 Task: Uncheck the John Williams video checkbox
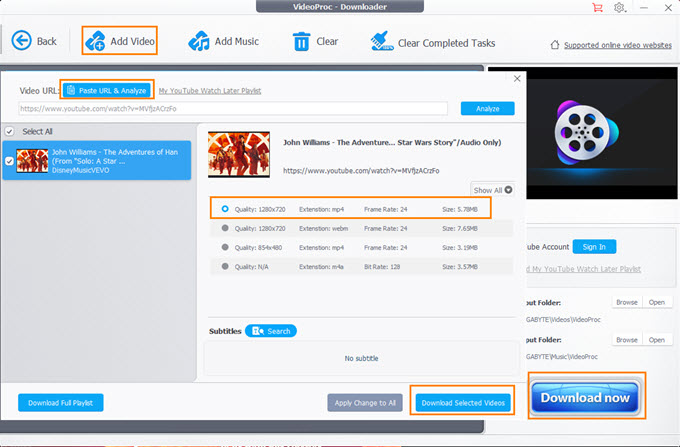tap(9, 161)
